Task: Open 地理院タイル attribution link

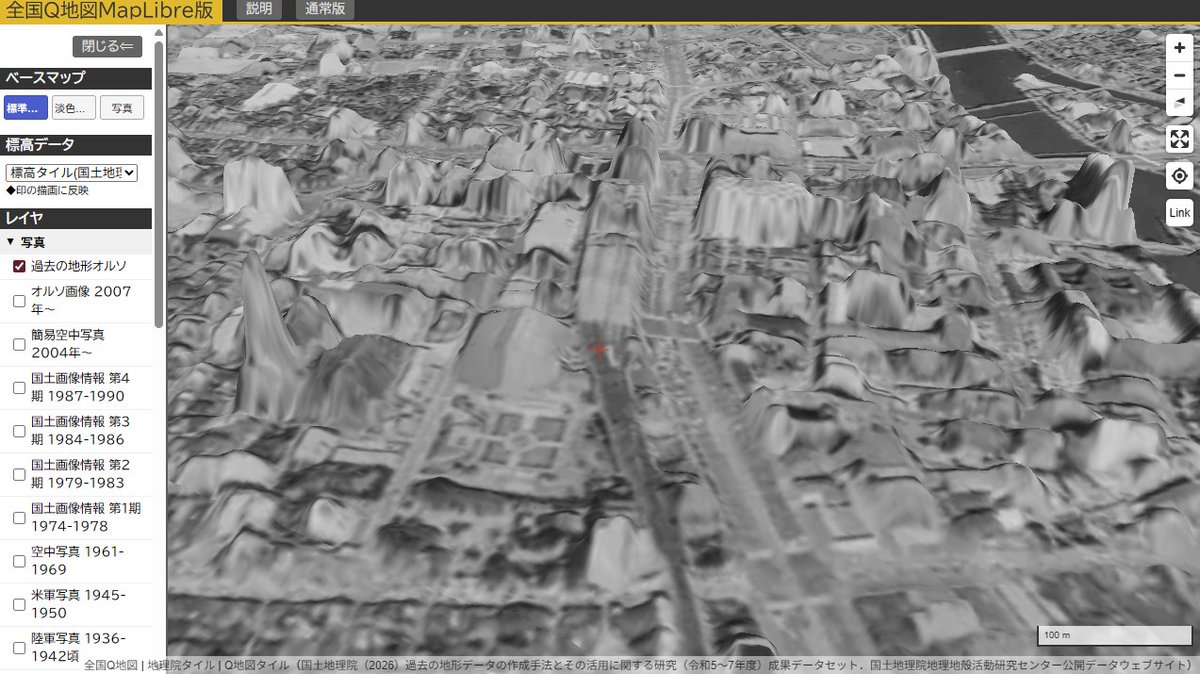Action: point(180,664)
